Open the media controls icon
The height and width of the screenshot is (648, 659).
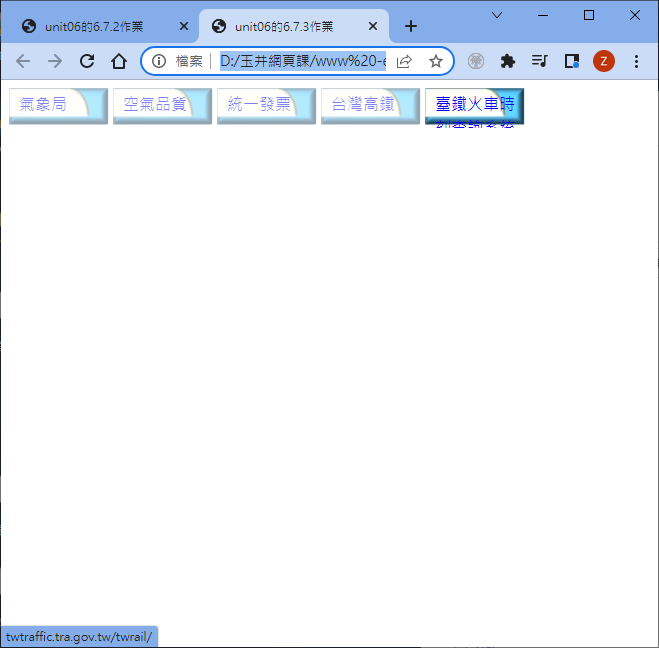point(540,61)
